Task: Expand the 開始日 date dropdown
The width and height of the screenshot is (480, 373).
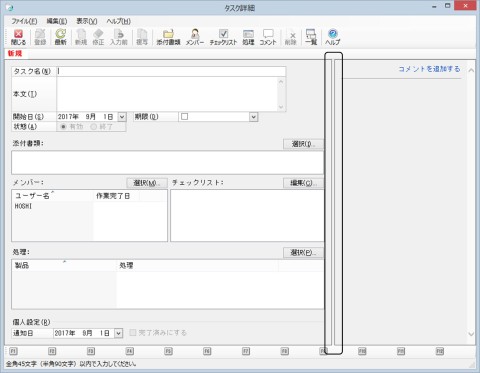Action: (x=122, y=117)
